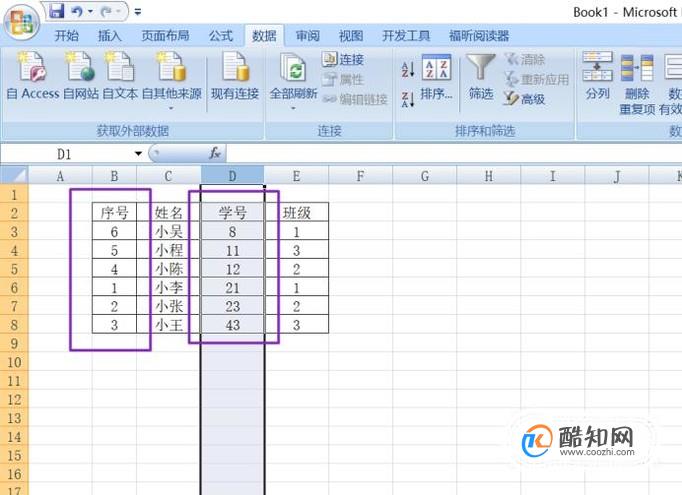This screenshot has width=682, height=495.
Task: Switch to the 插入 tab
Action: tap(109, 36)
